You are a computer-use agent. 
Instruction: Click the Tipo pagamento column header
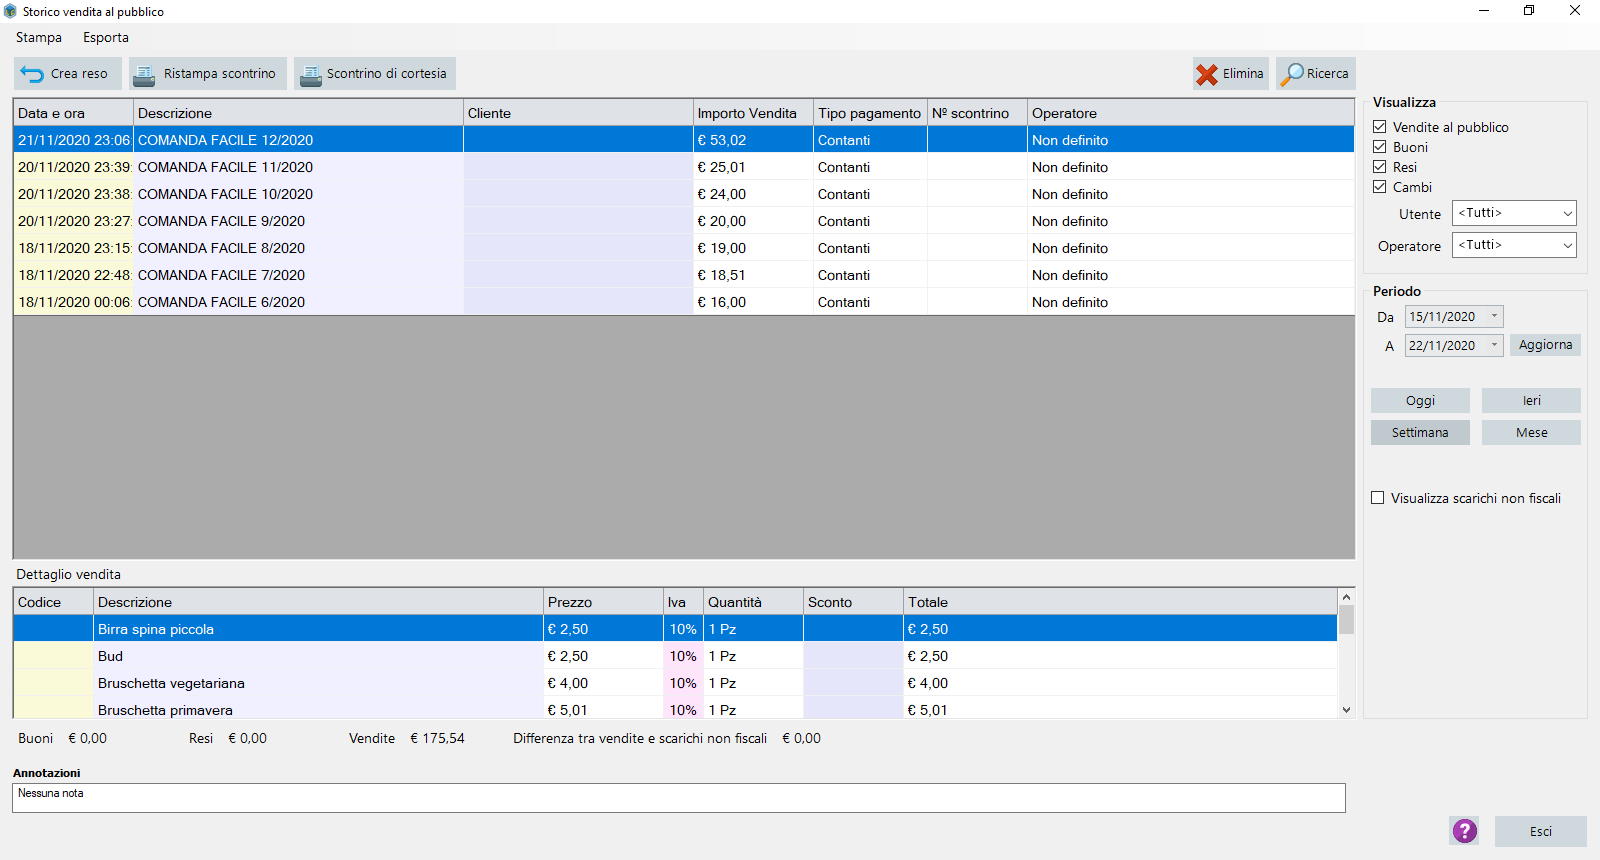click(870, 113)
